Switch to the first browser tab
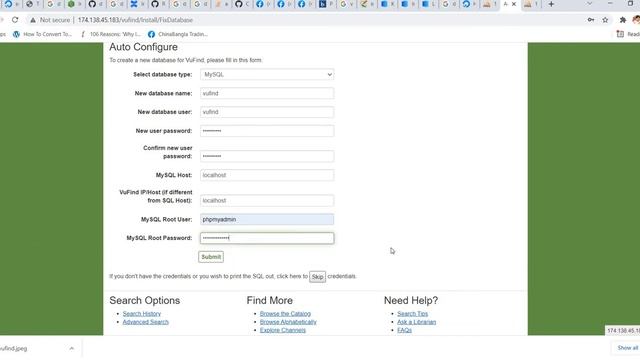Screen dimensions: 640x360 (11, 4)
